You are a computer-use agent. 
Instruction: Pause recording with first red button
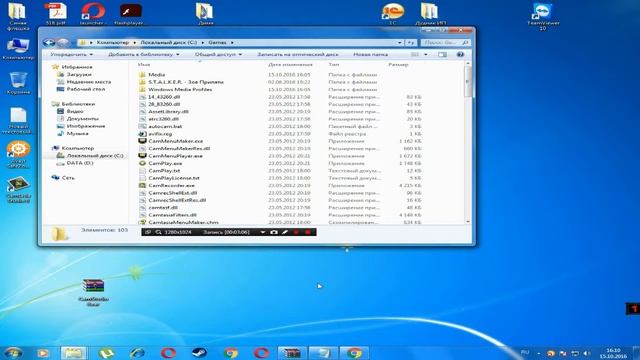[296, 232]
